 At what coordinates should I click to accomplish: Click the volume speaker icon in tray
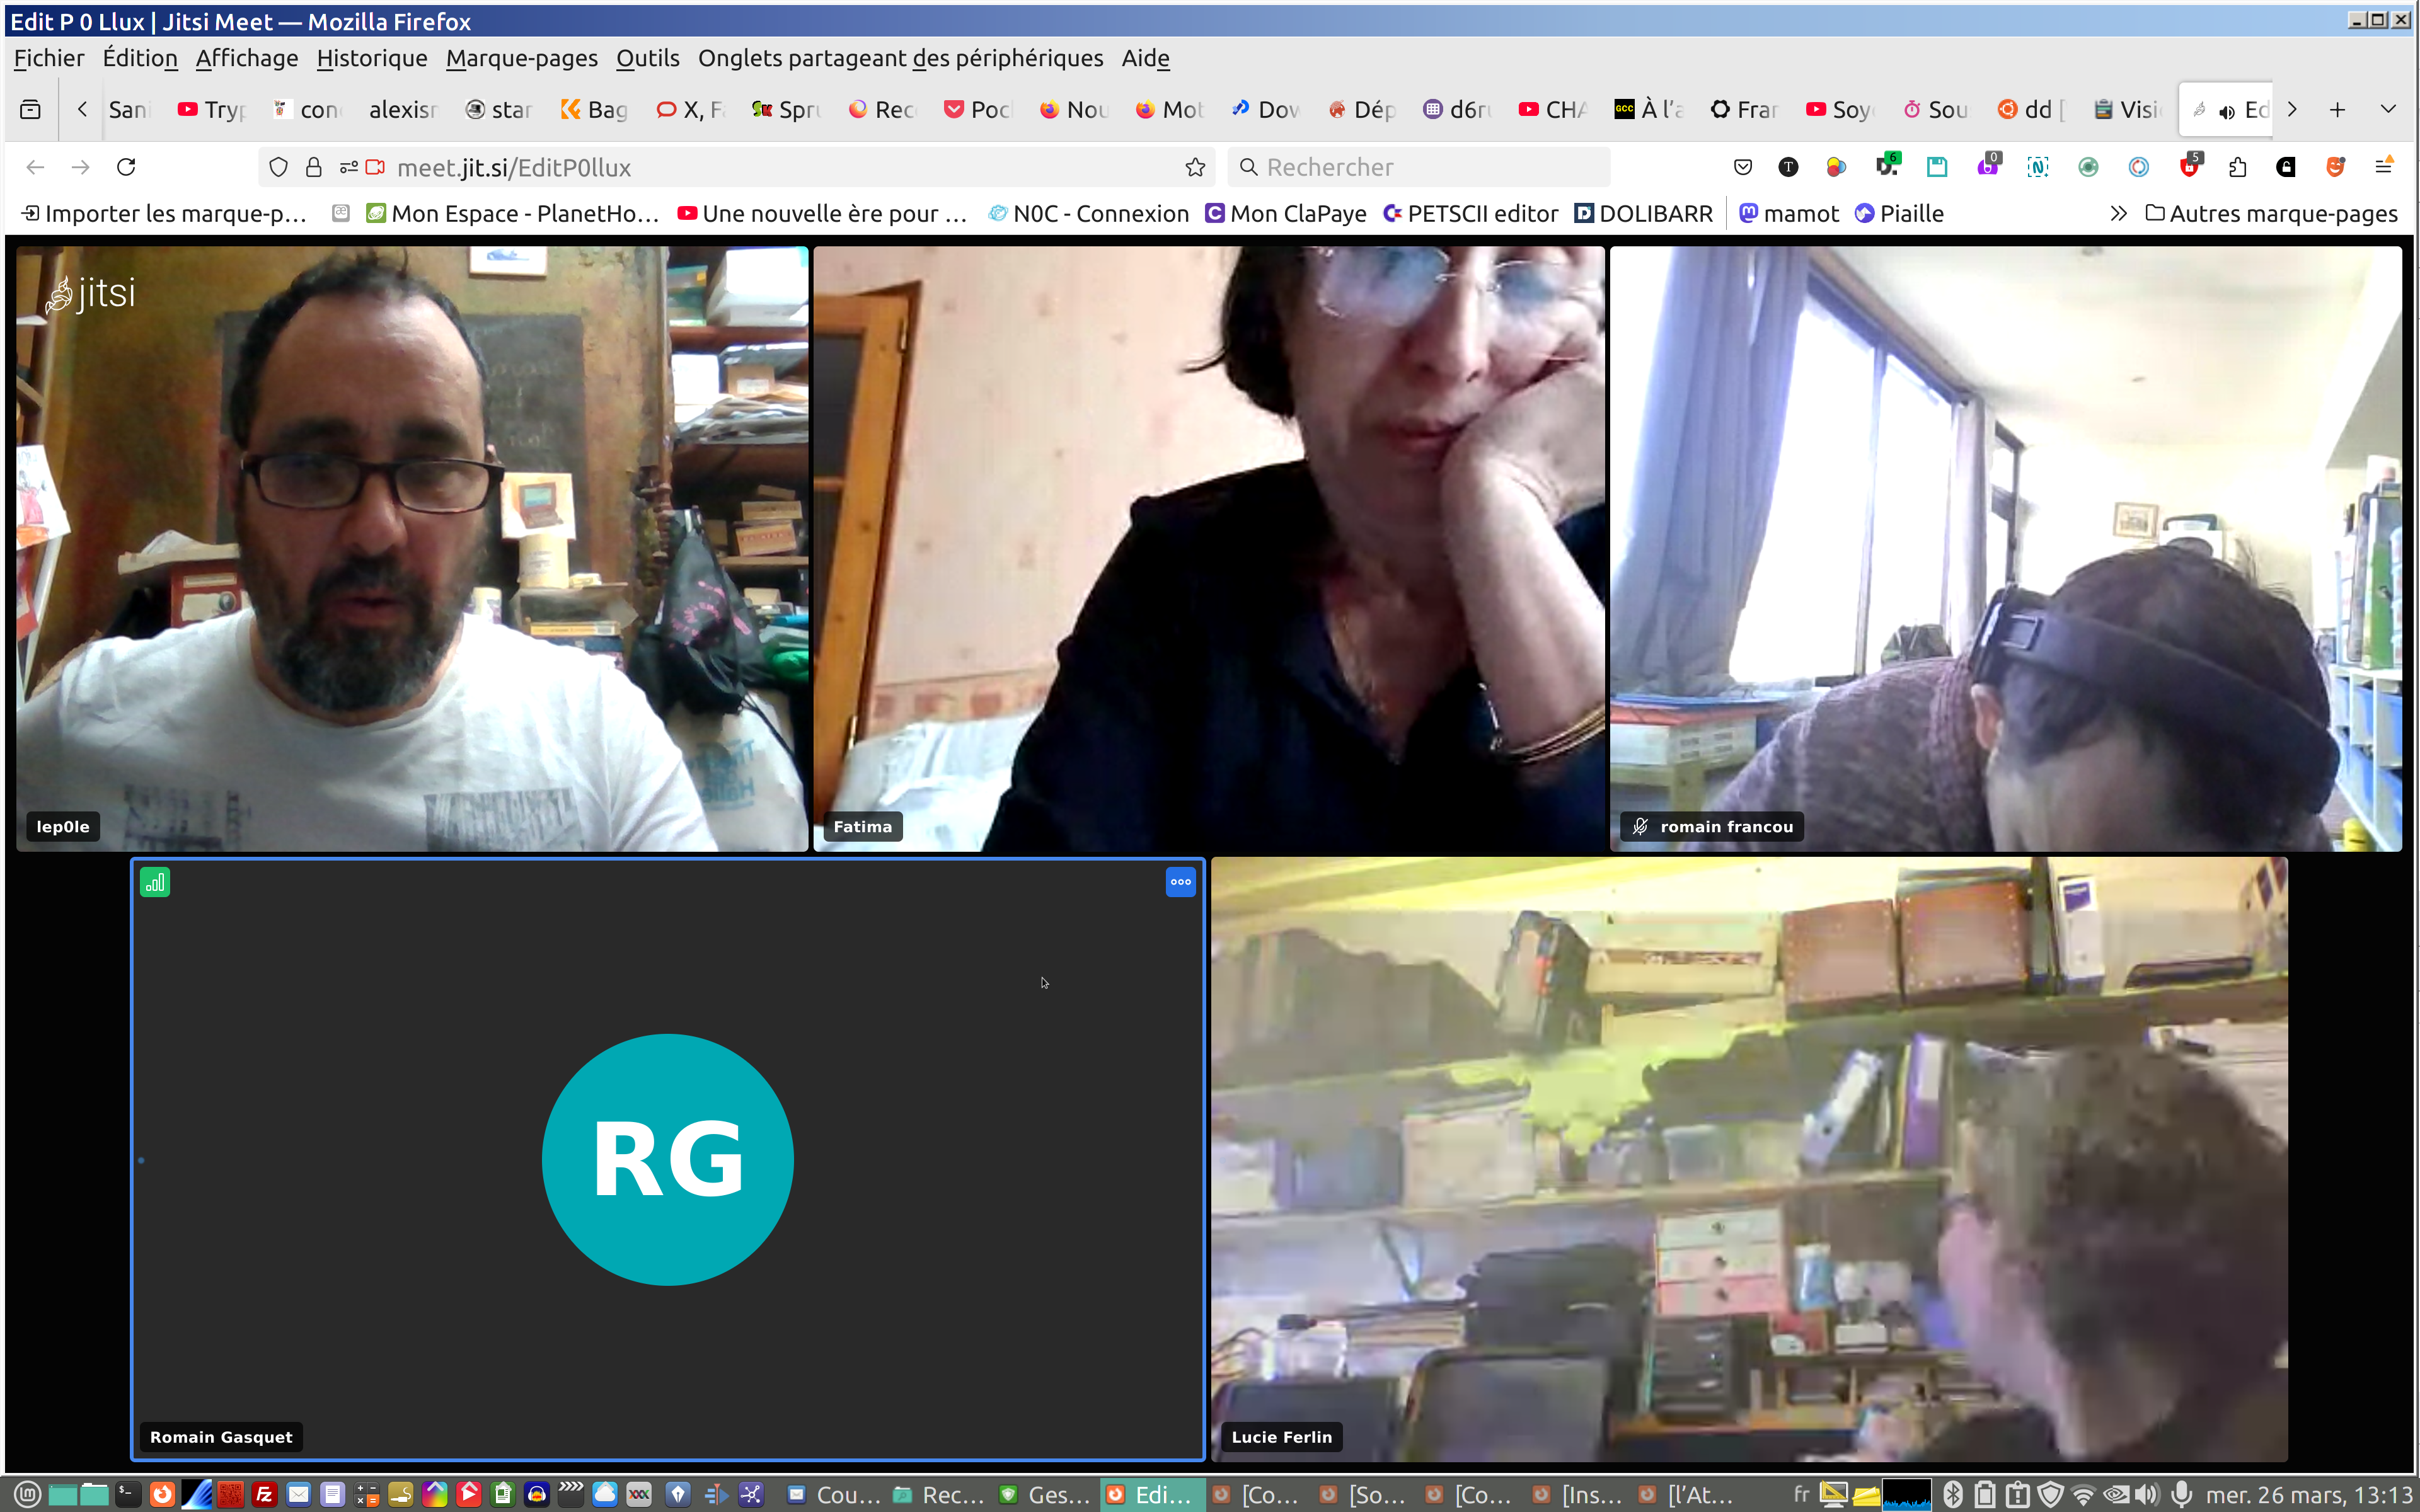2146,1494
